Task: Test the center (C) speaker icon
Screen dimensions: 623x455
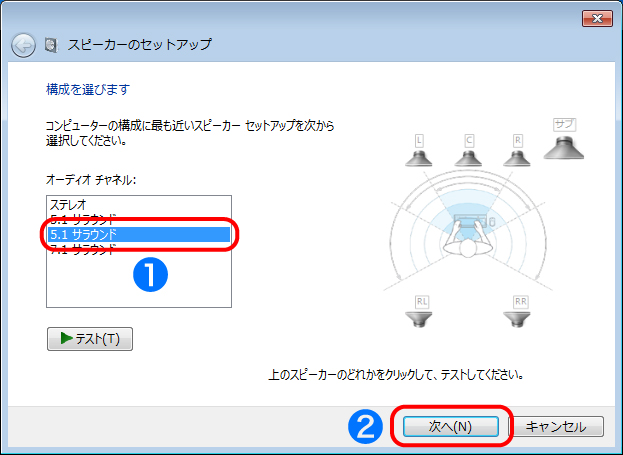Action: 468,153
